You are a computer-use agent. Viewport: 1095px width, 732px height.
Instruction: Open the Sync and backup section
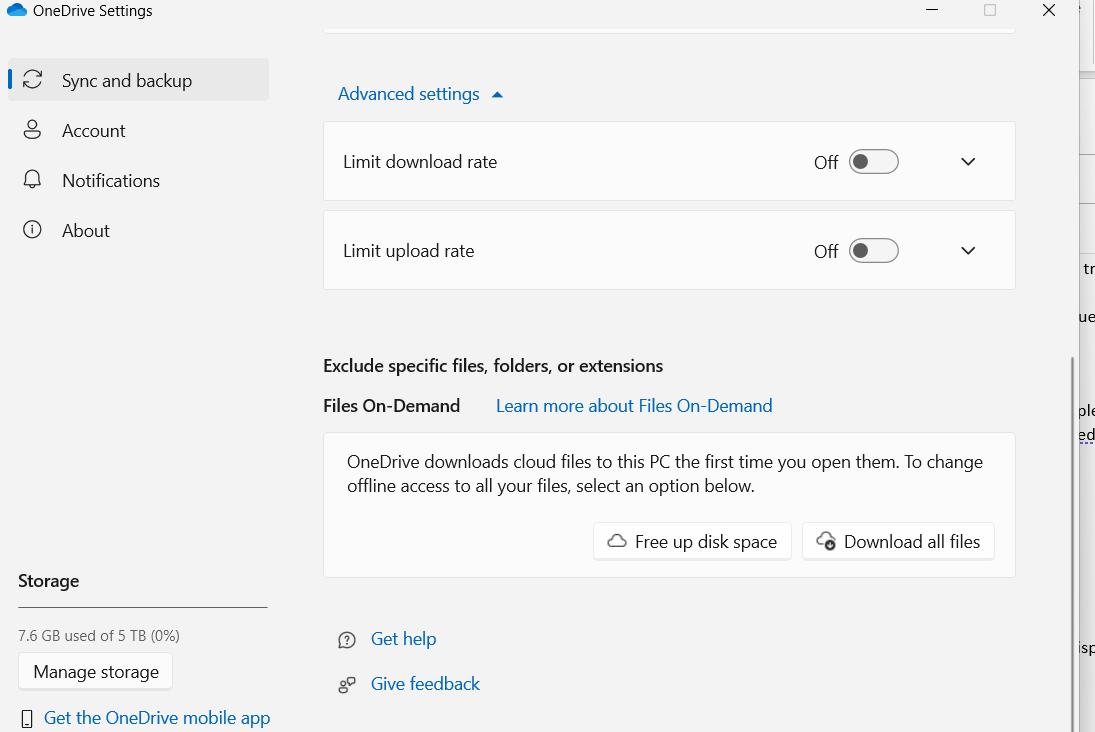click(138, 80)
